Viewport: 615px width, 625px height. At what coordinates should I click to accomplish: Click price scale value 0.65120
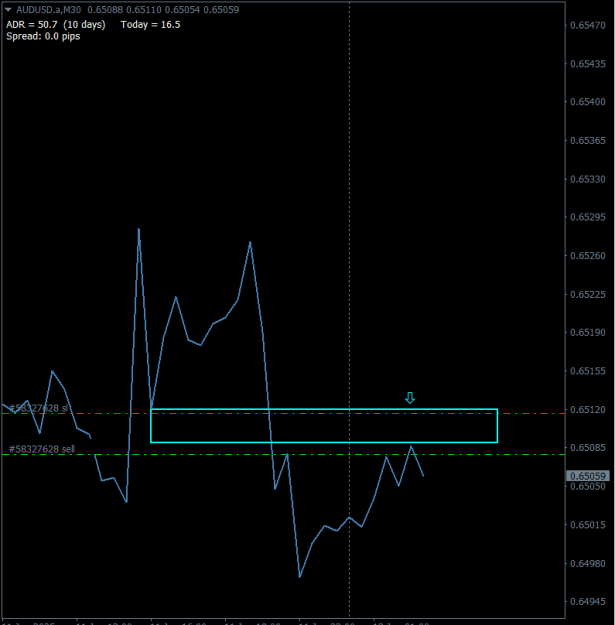point(587,410)
